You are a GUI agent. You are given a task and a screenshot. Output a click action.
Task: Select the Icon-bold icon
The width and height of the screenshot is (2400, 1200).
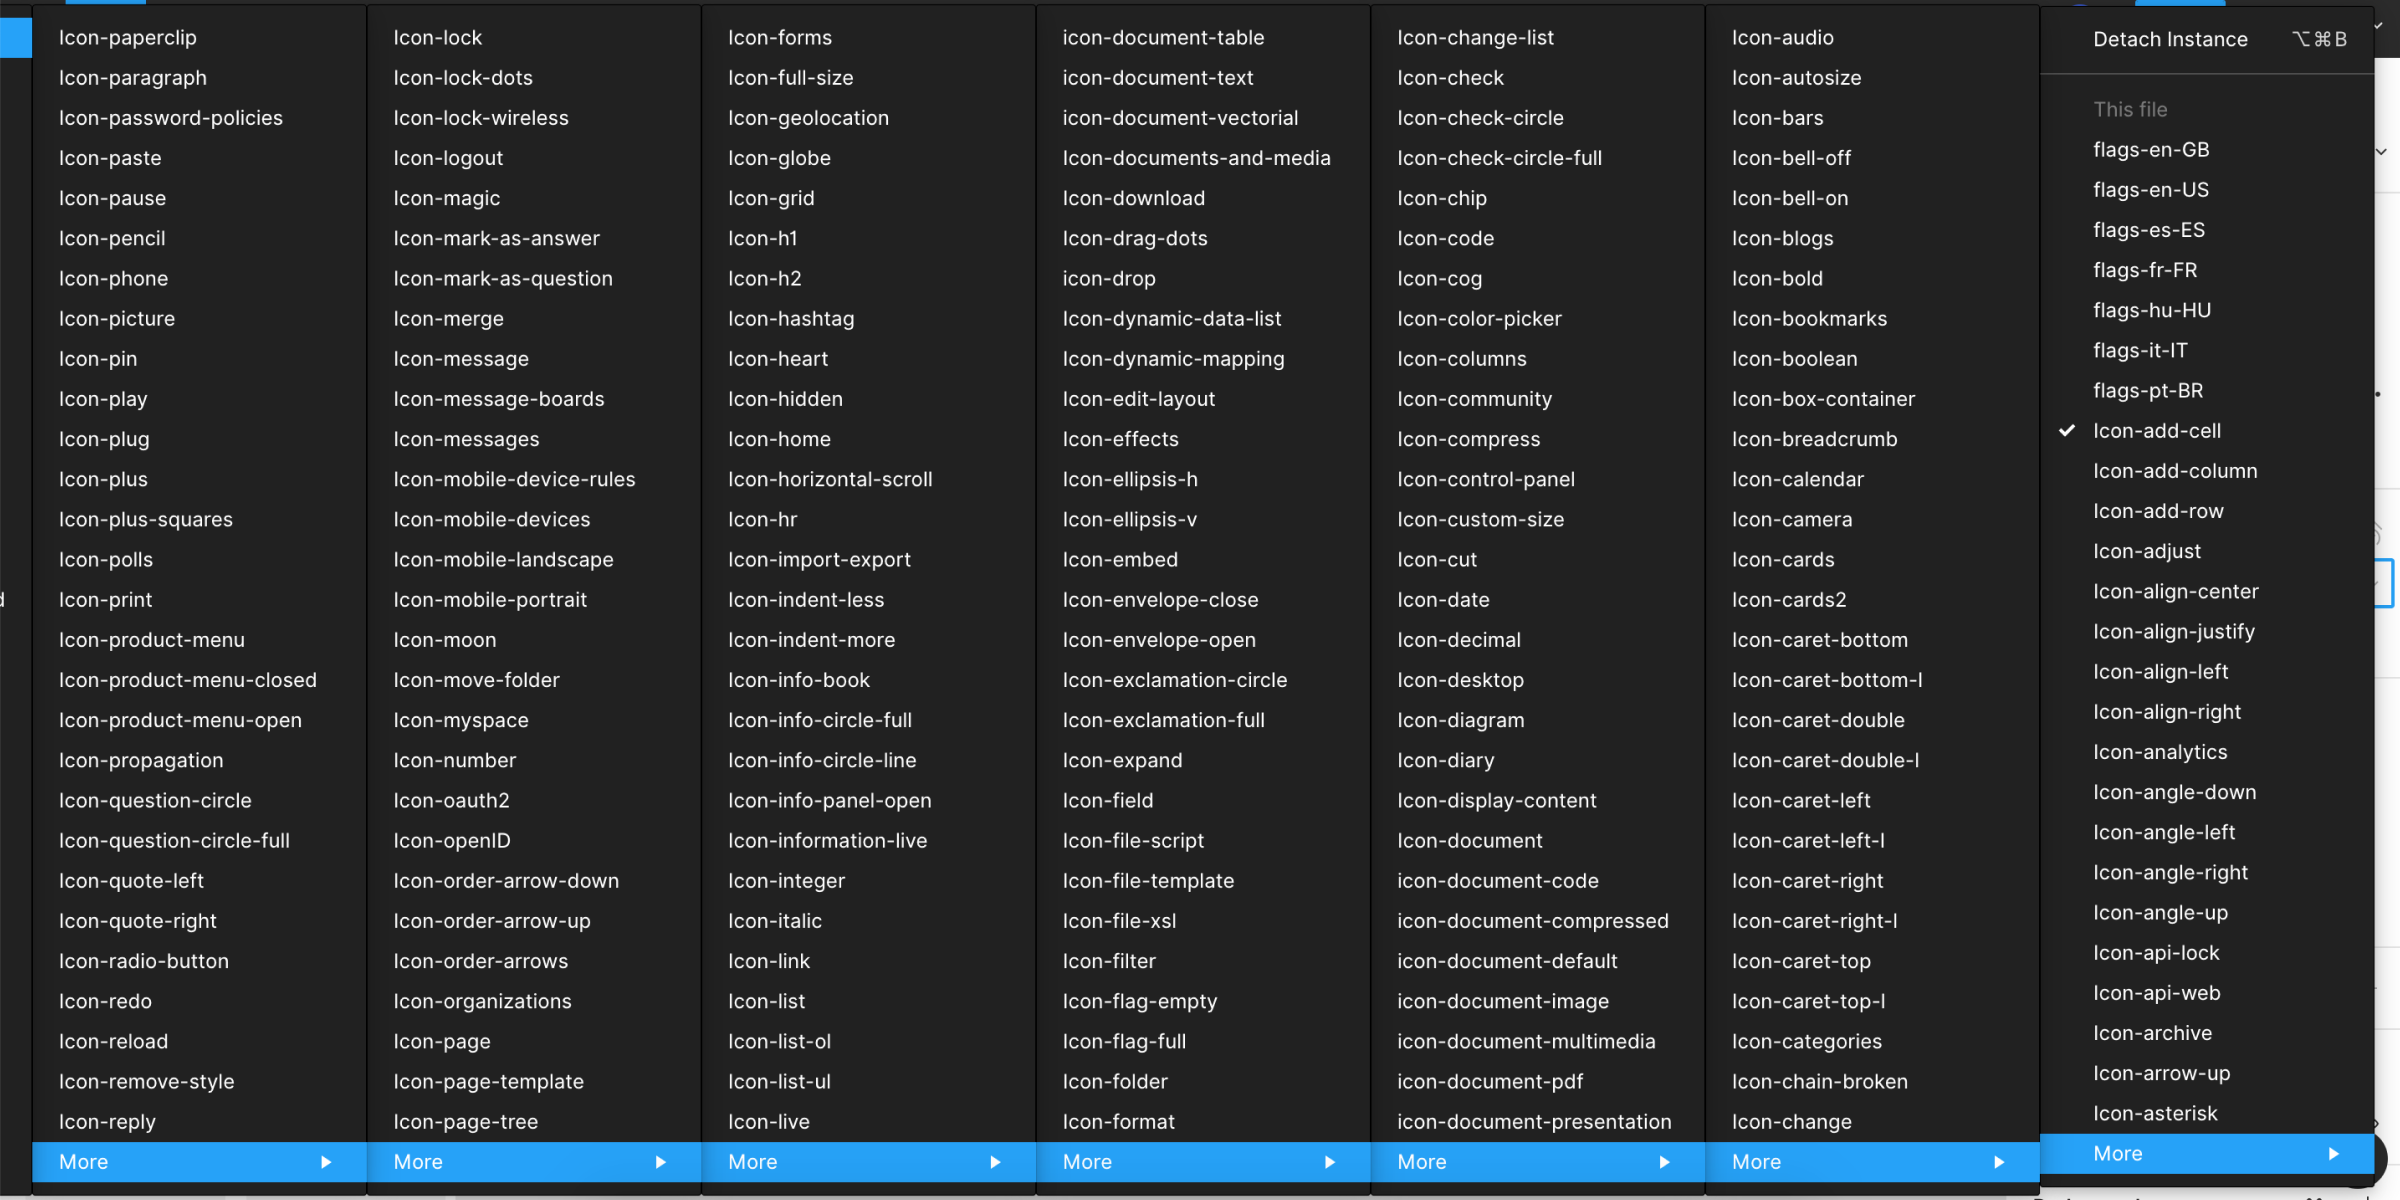click(x=1777, y=278)
